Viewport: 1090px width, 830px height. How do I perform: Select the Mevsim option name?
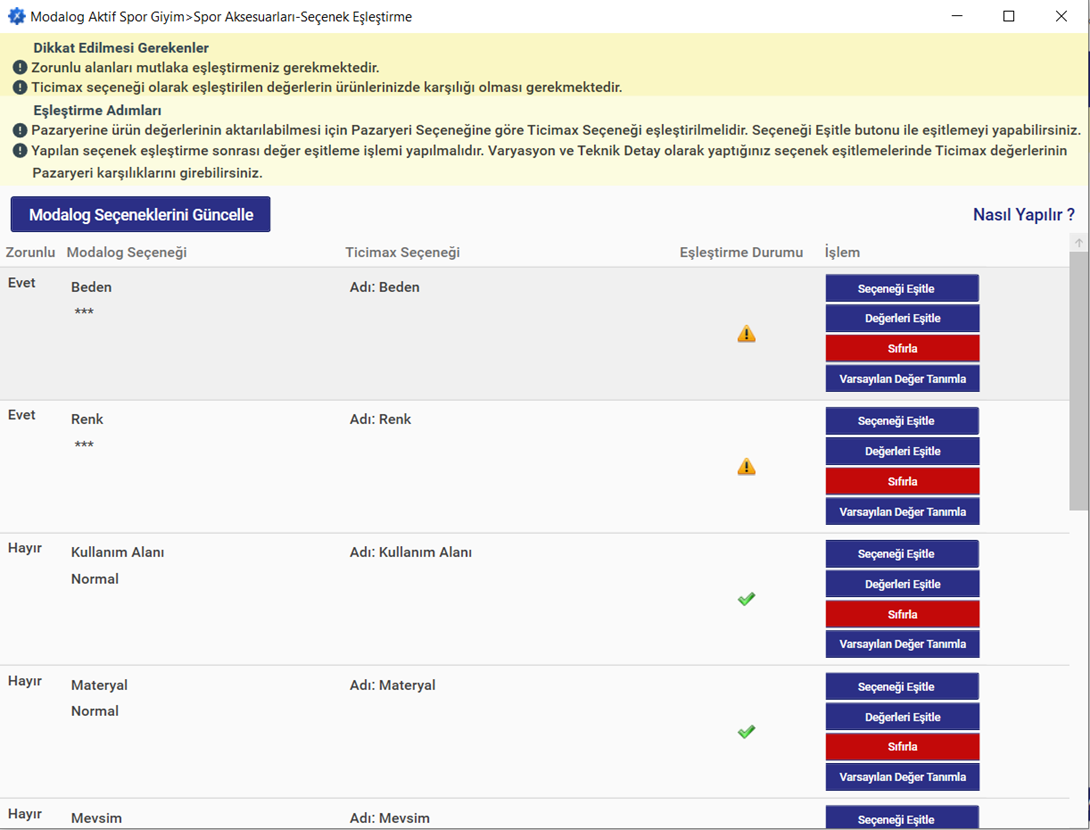pos(97,818)
